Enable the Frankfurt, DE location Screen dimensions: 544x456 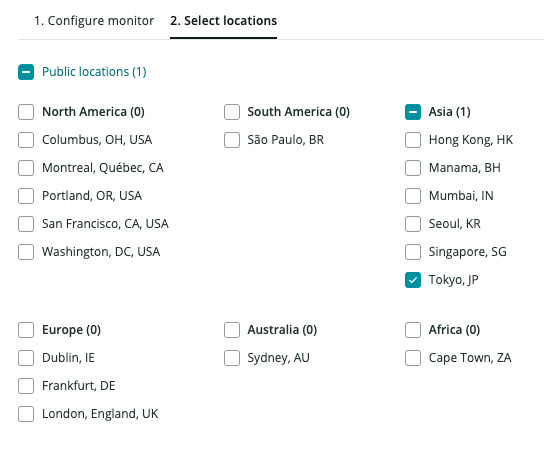pyautogui.click(x=26, y=386)
